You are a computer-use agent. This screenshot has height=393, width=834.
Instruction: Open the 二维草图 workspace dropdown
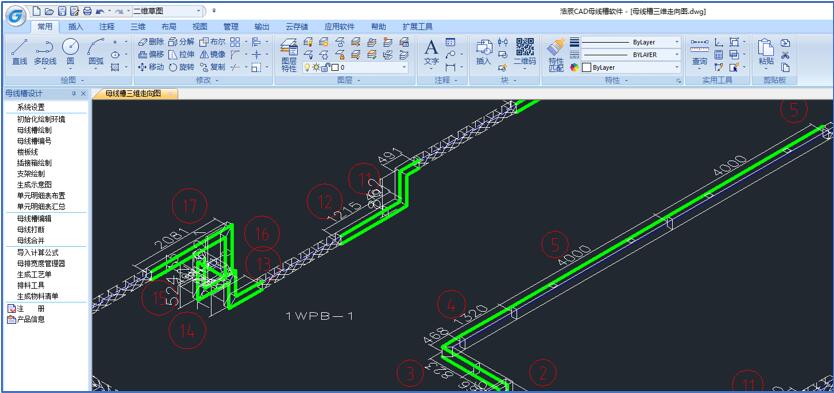pyautogui.click(x=168, y=11)
